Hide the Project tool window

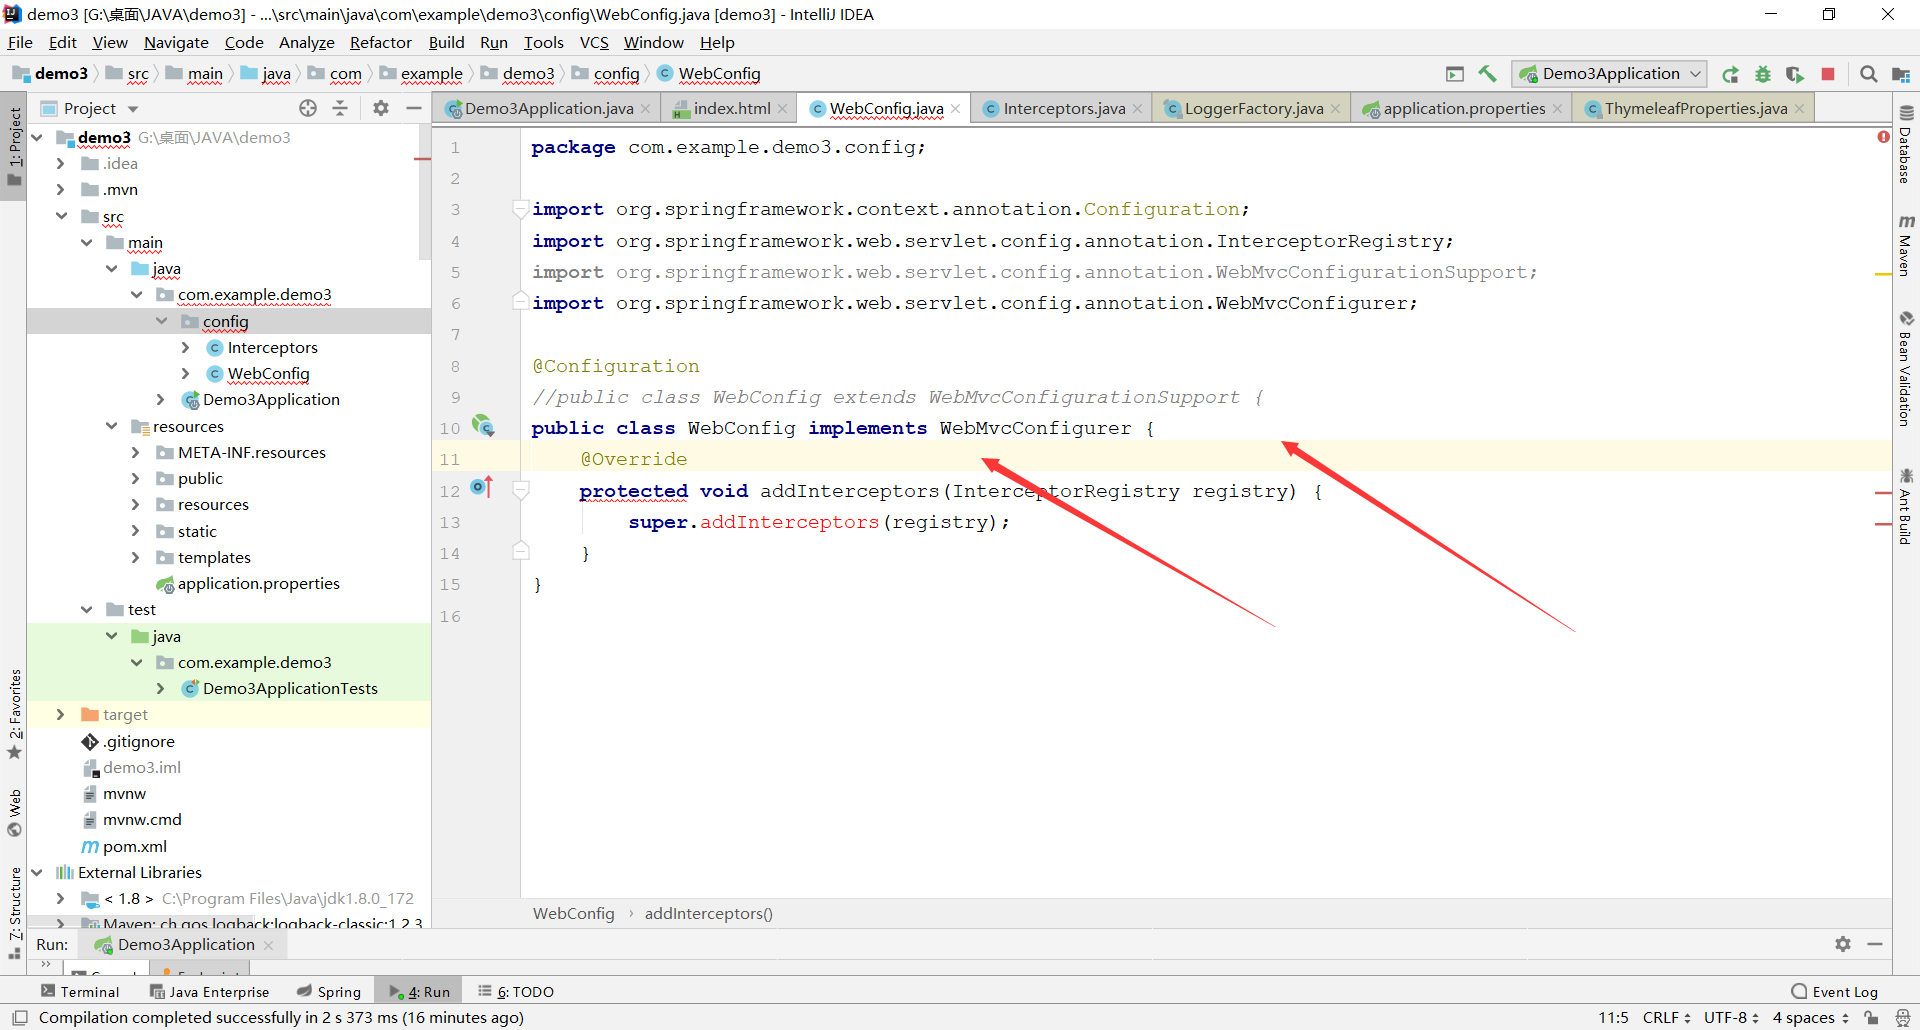click(x=413, y=108)
